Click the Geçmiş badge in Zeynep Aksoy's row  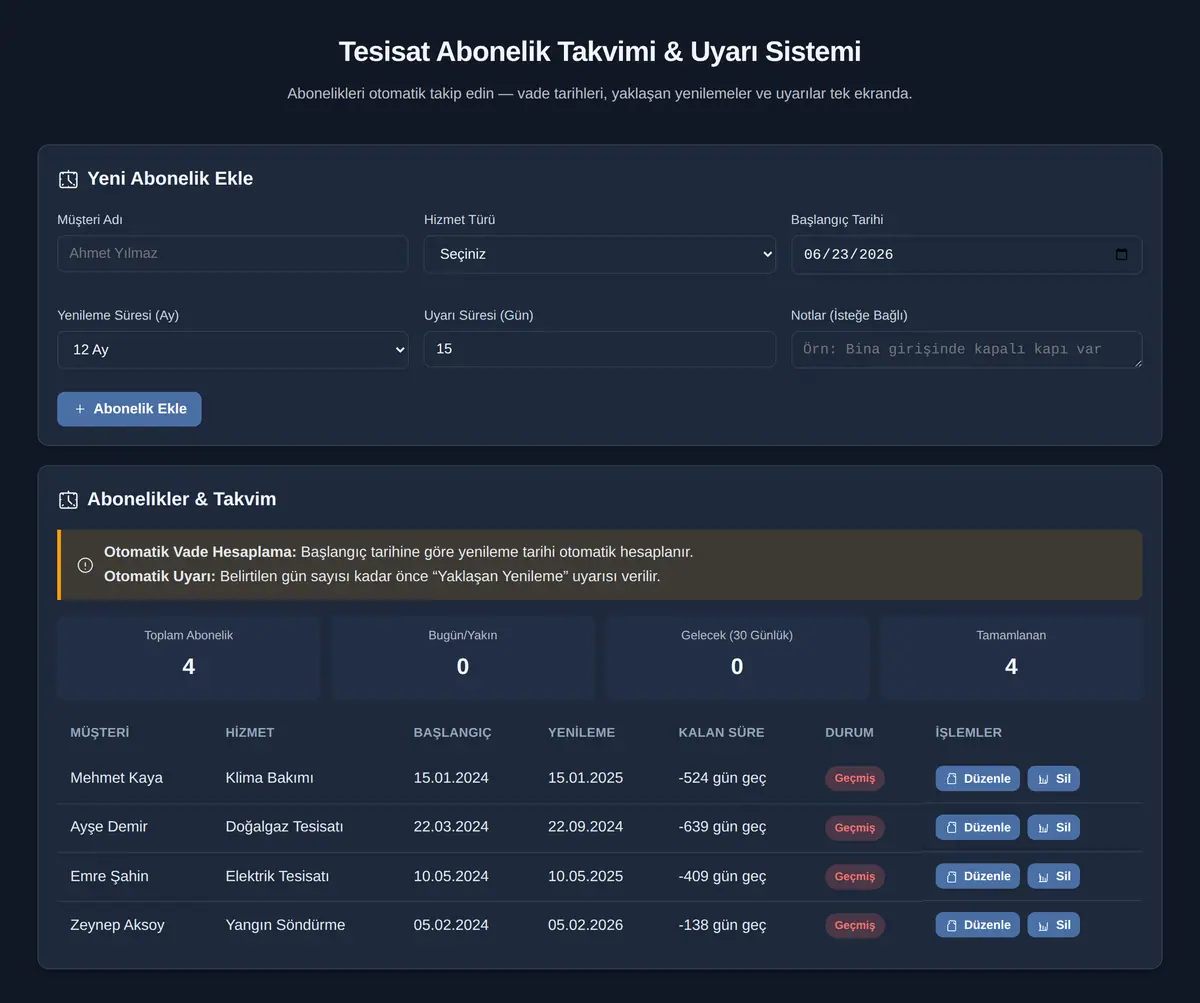pos(855,925)
